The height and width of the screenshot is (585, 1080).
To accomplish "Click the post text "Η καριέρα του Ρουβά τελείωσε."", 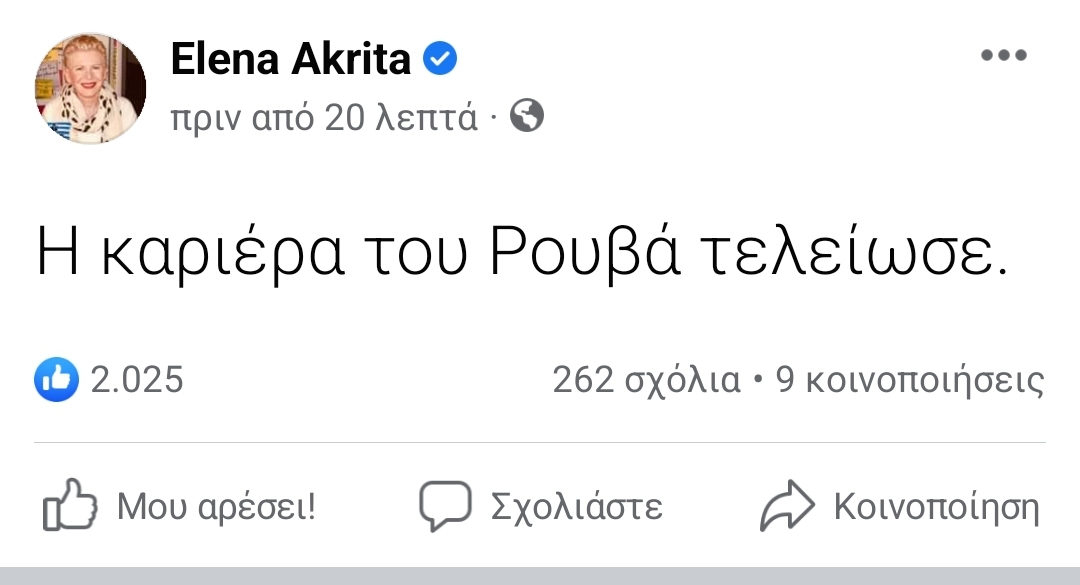I will [520, 254].
